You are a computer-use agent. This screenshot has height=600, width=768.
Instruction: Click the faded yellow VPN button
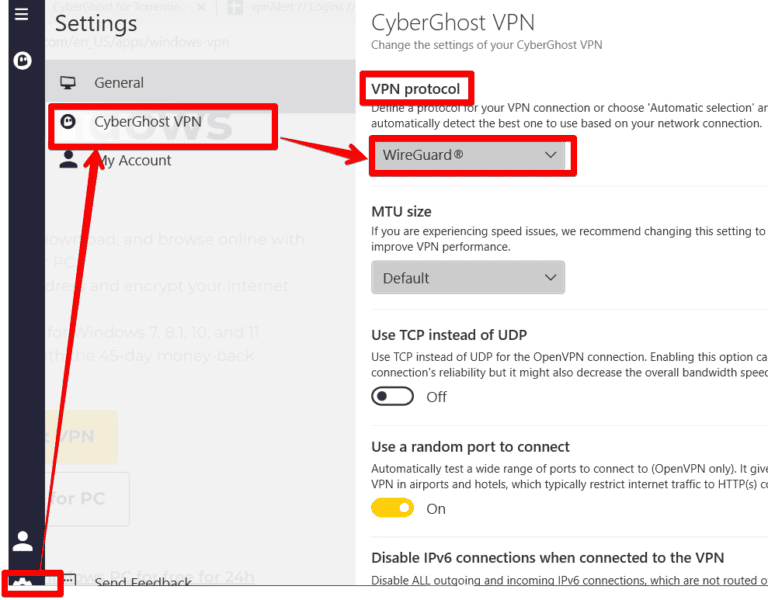pyautogui.click(x=78, y=437)
